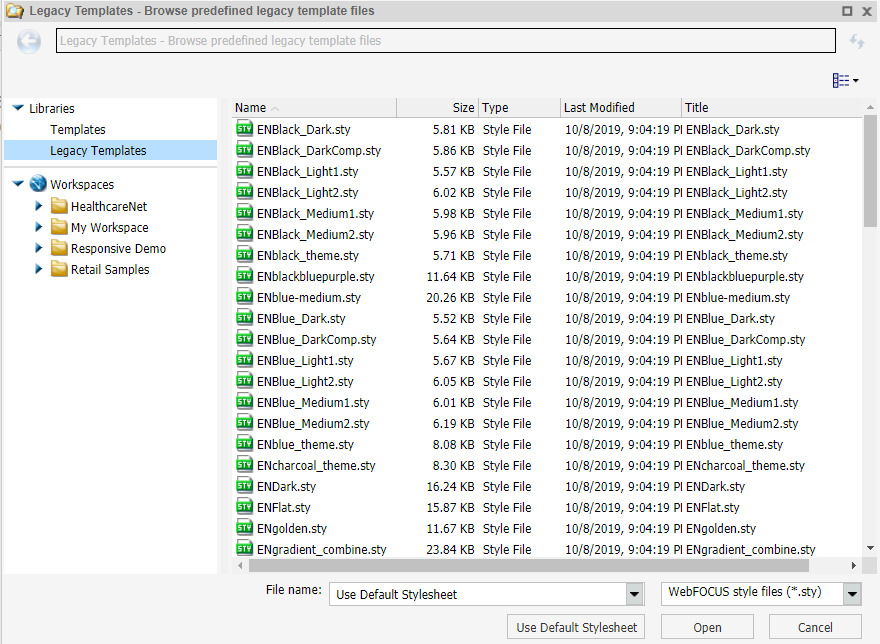The width and height of the screenshot is (880, 644).
Task: Click the ENBlue_DarkComp.sty file icon
Action: click(x=244, y=339)
